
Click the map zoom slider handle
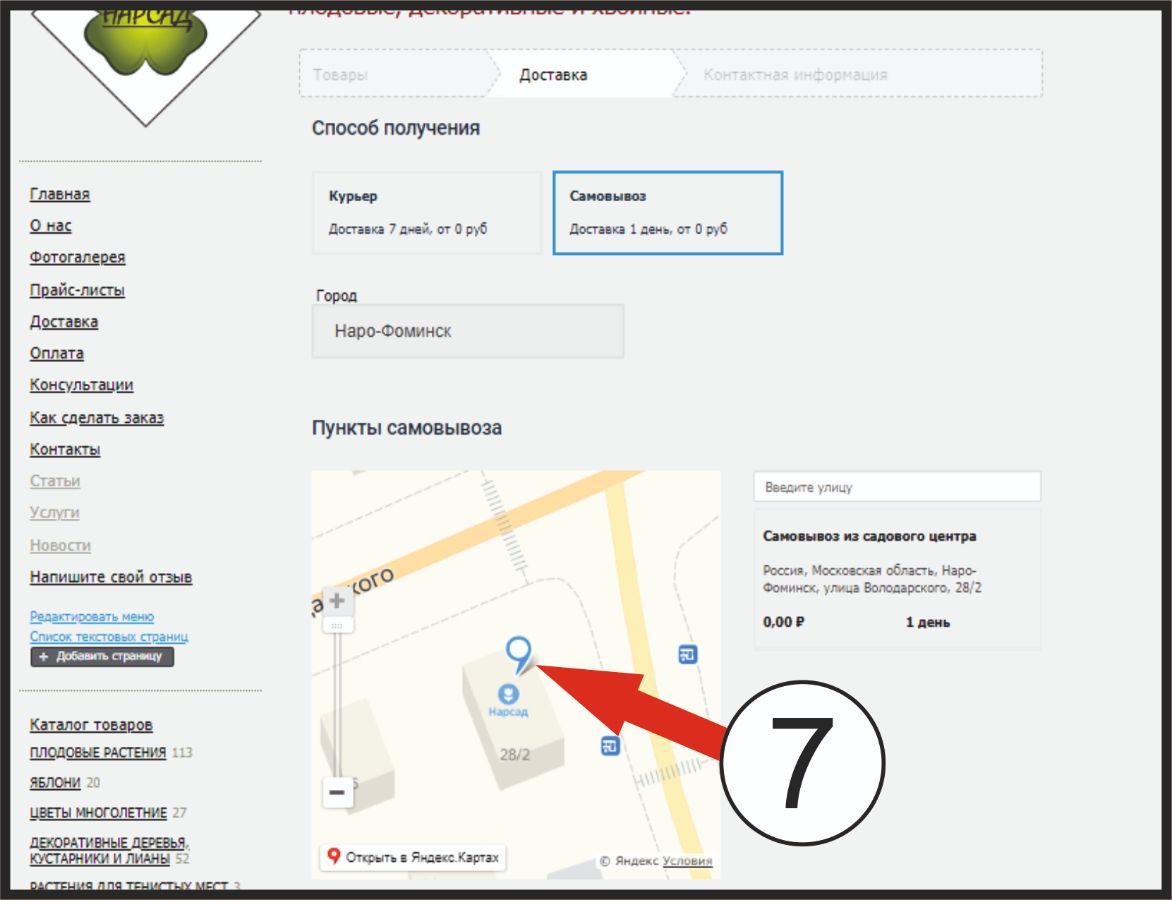[337, 625]
